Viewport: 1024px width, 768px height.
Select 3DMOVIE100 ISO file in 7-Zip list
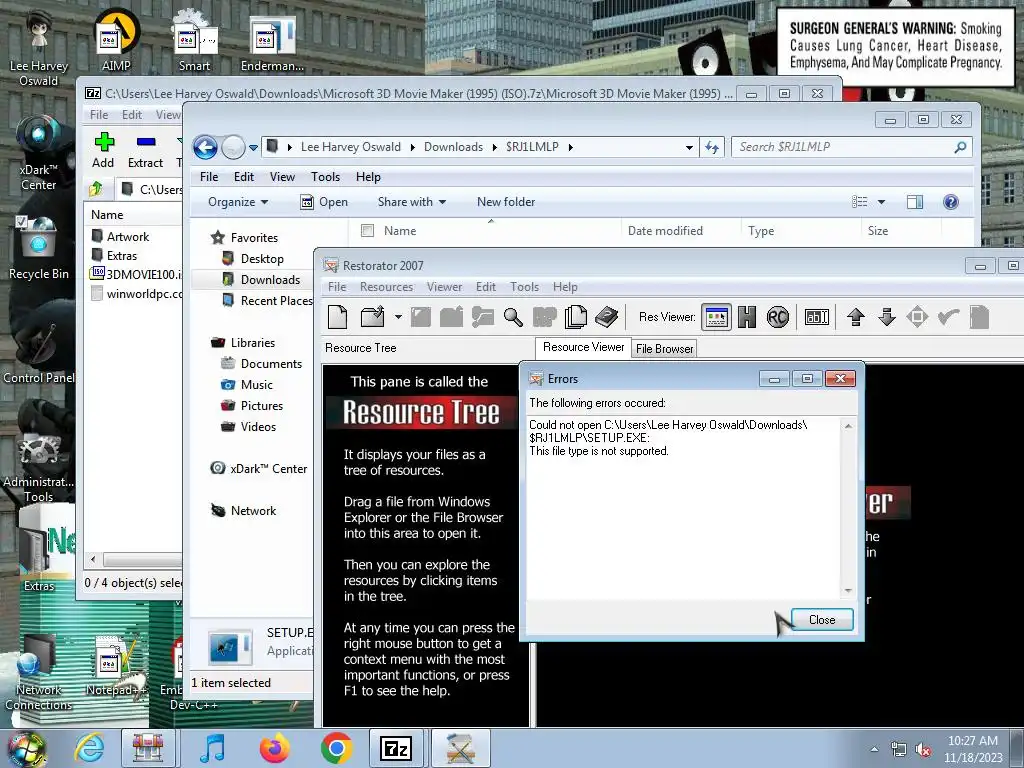click(x=137, y=274)
